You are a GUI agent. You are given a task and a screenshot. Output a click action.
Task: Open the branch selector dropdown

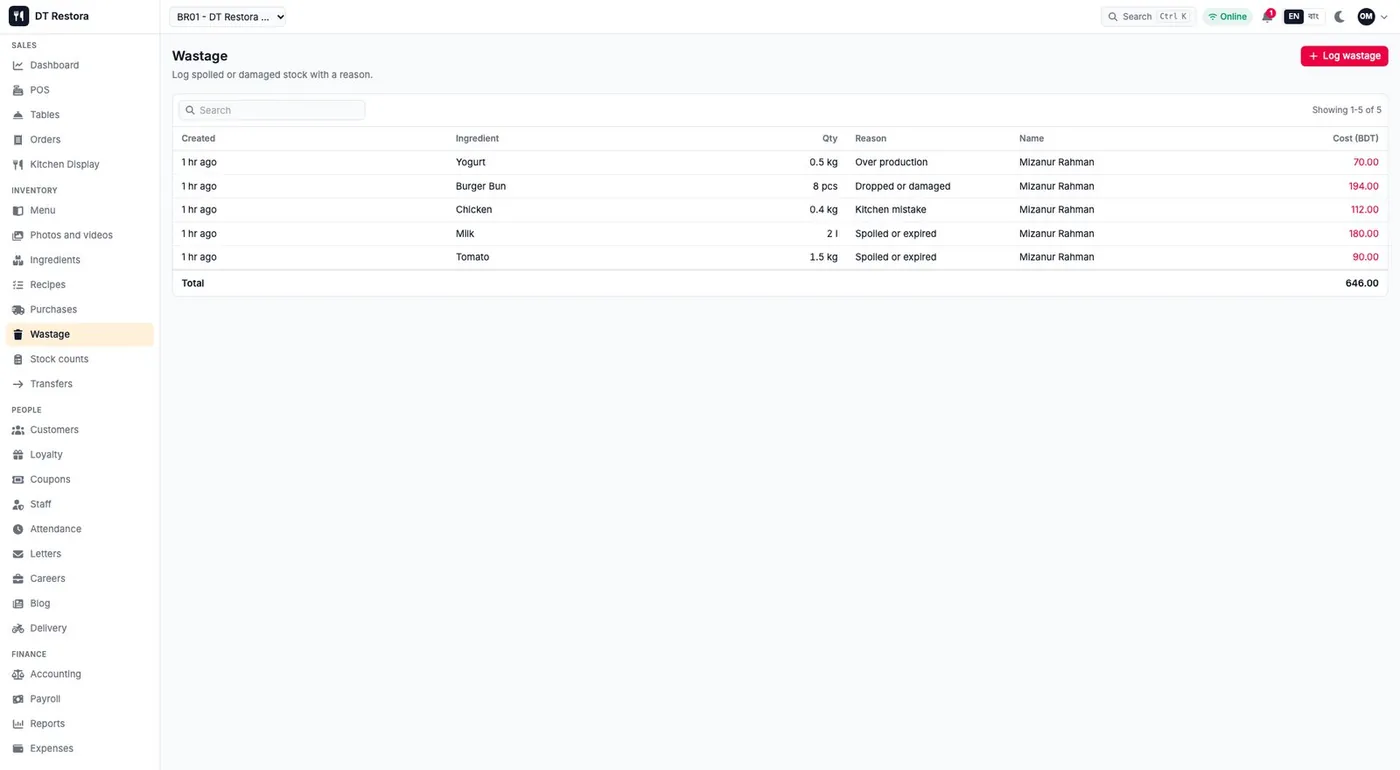click(x=228, y=17)
